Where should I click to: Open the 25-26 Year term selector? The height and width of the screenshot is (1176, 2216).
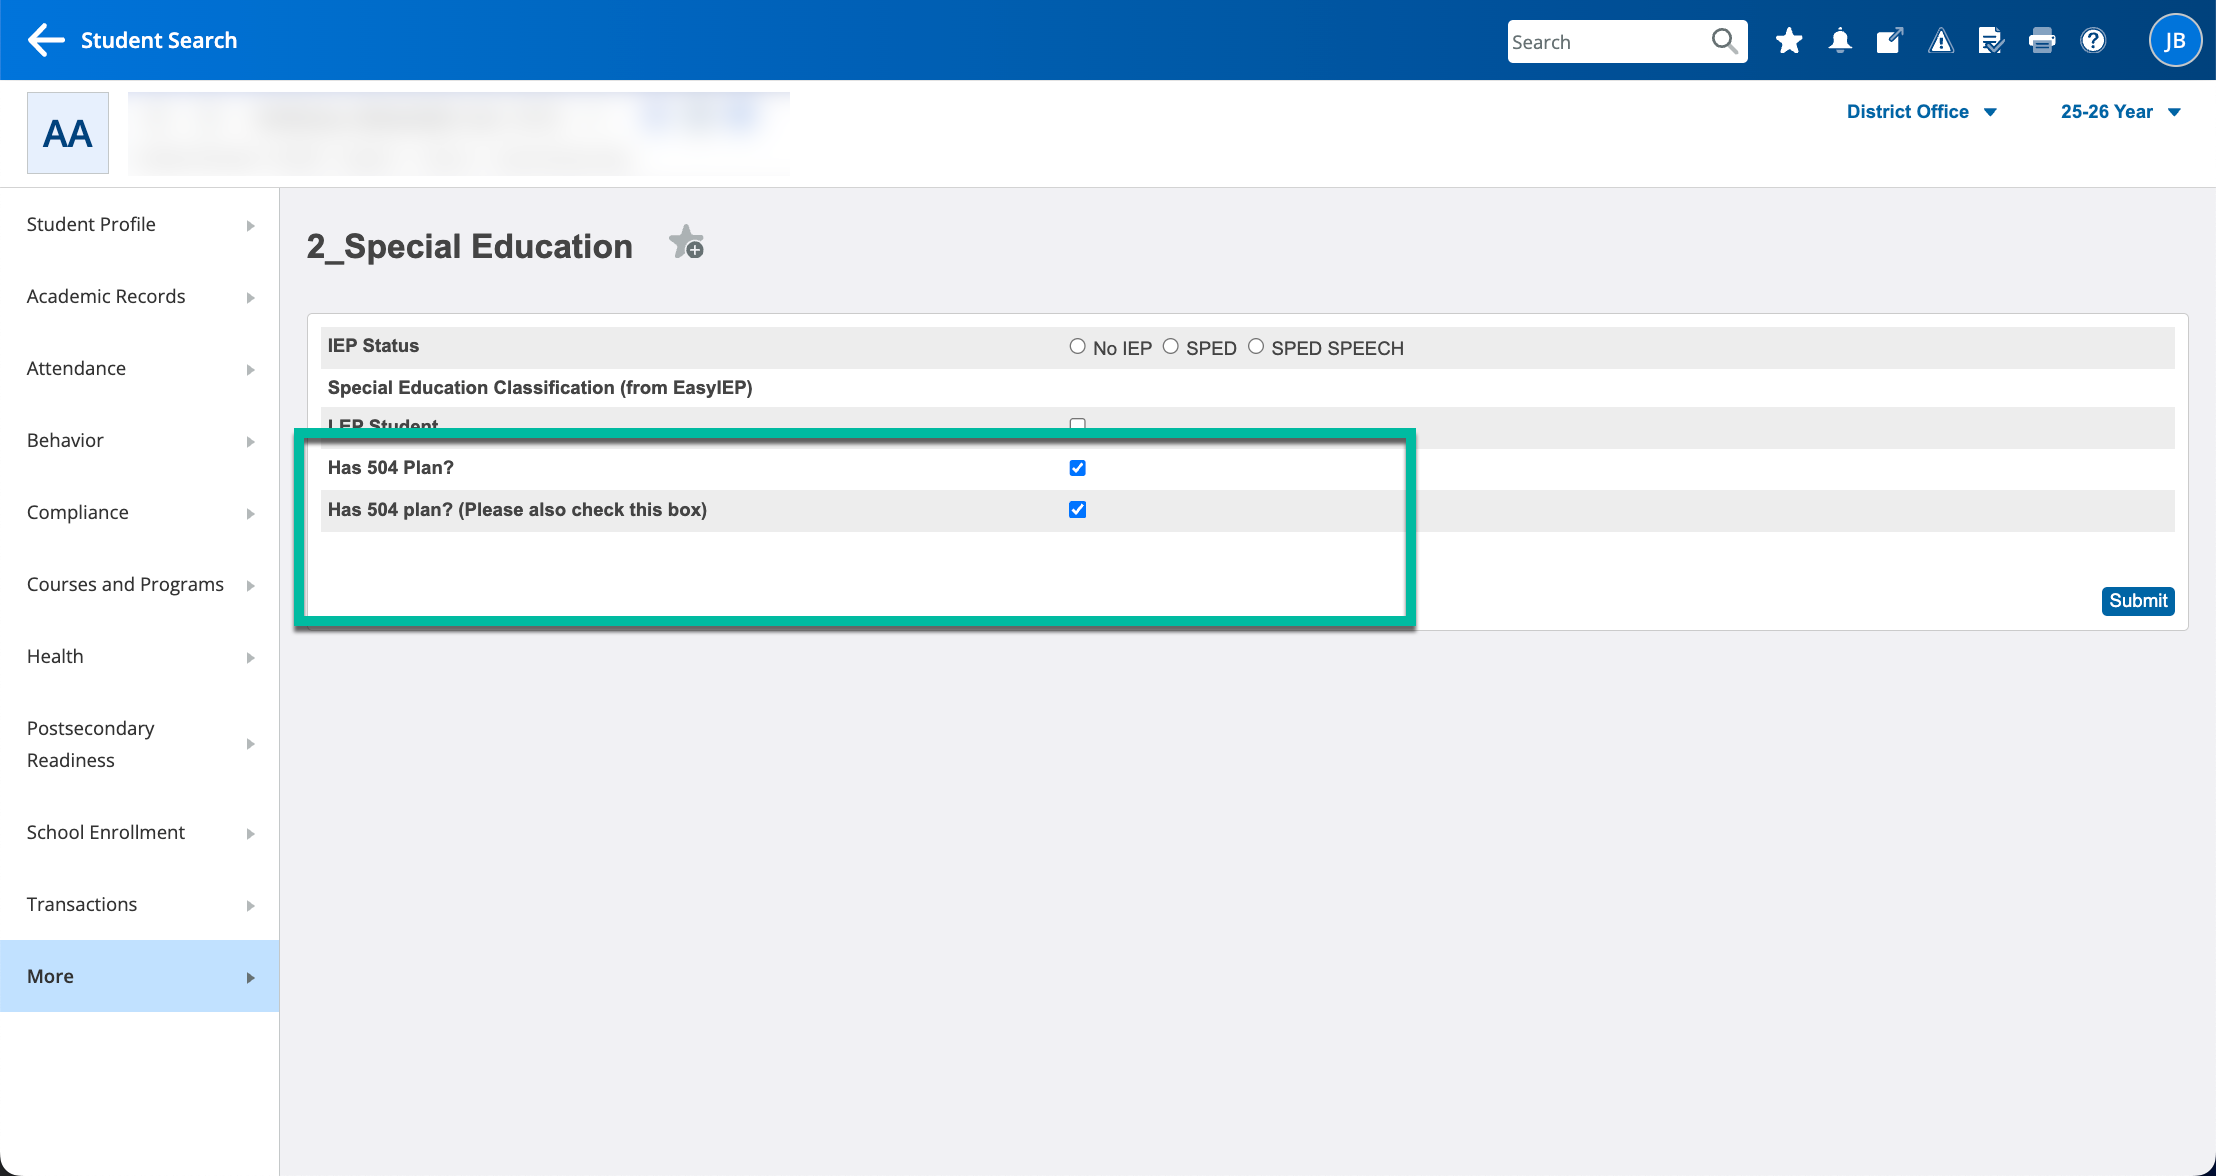(x=2120, y=112)
